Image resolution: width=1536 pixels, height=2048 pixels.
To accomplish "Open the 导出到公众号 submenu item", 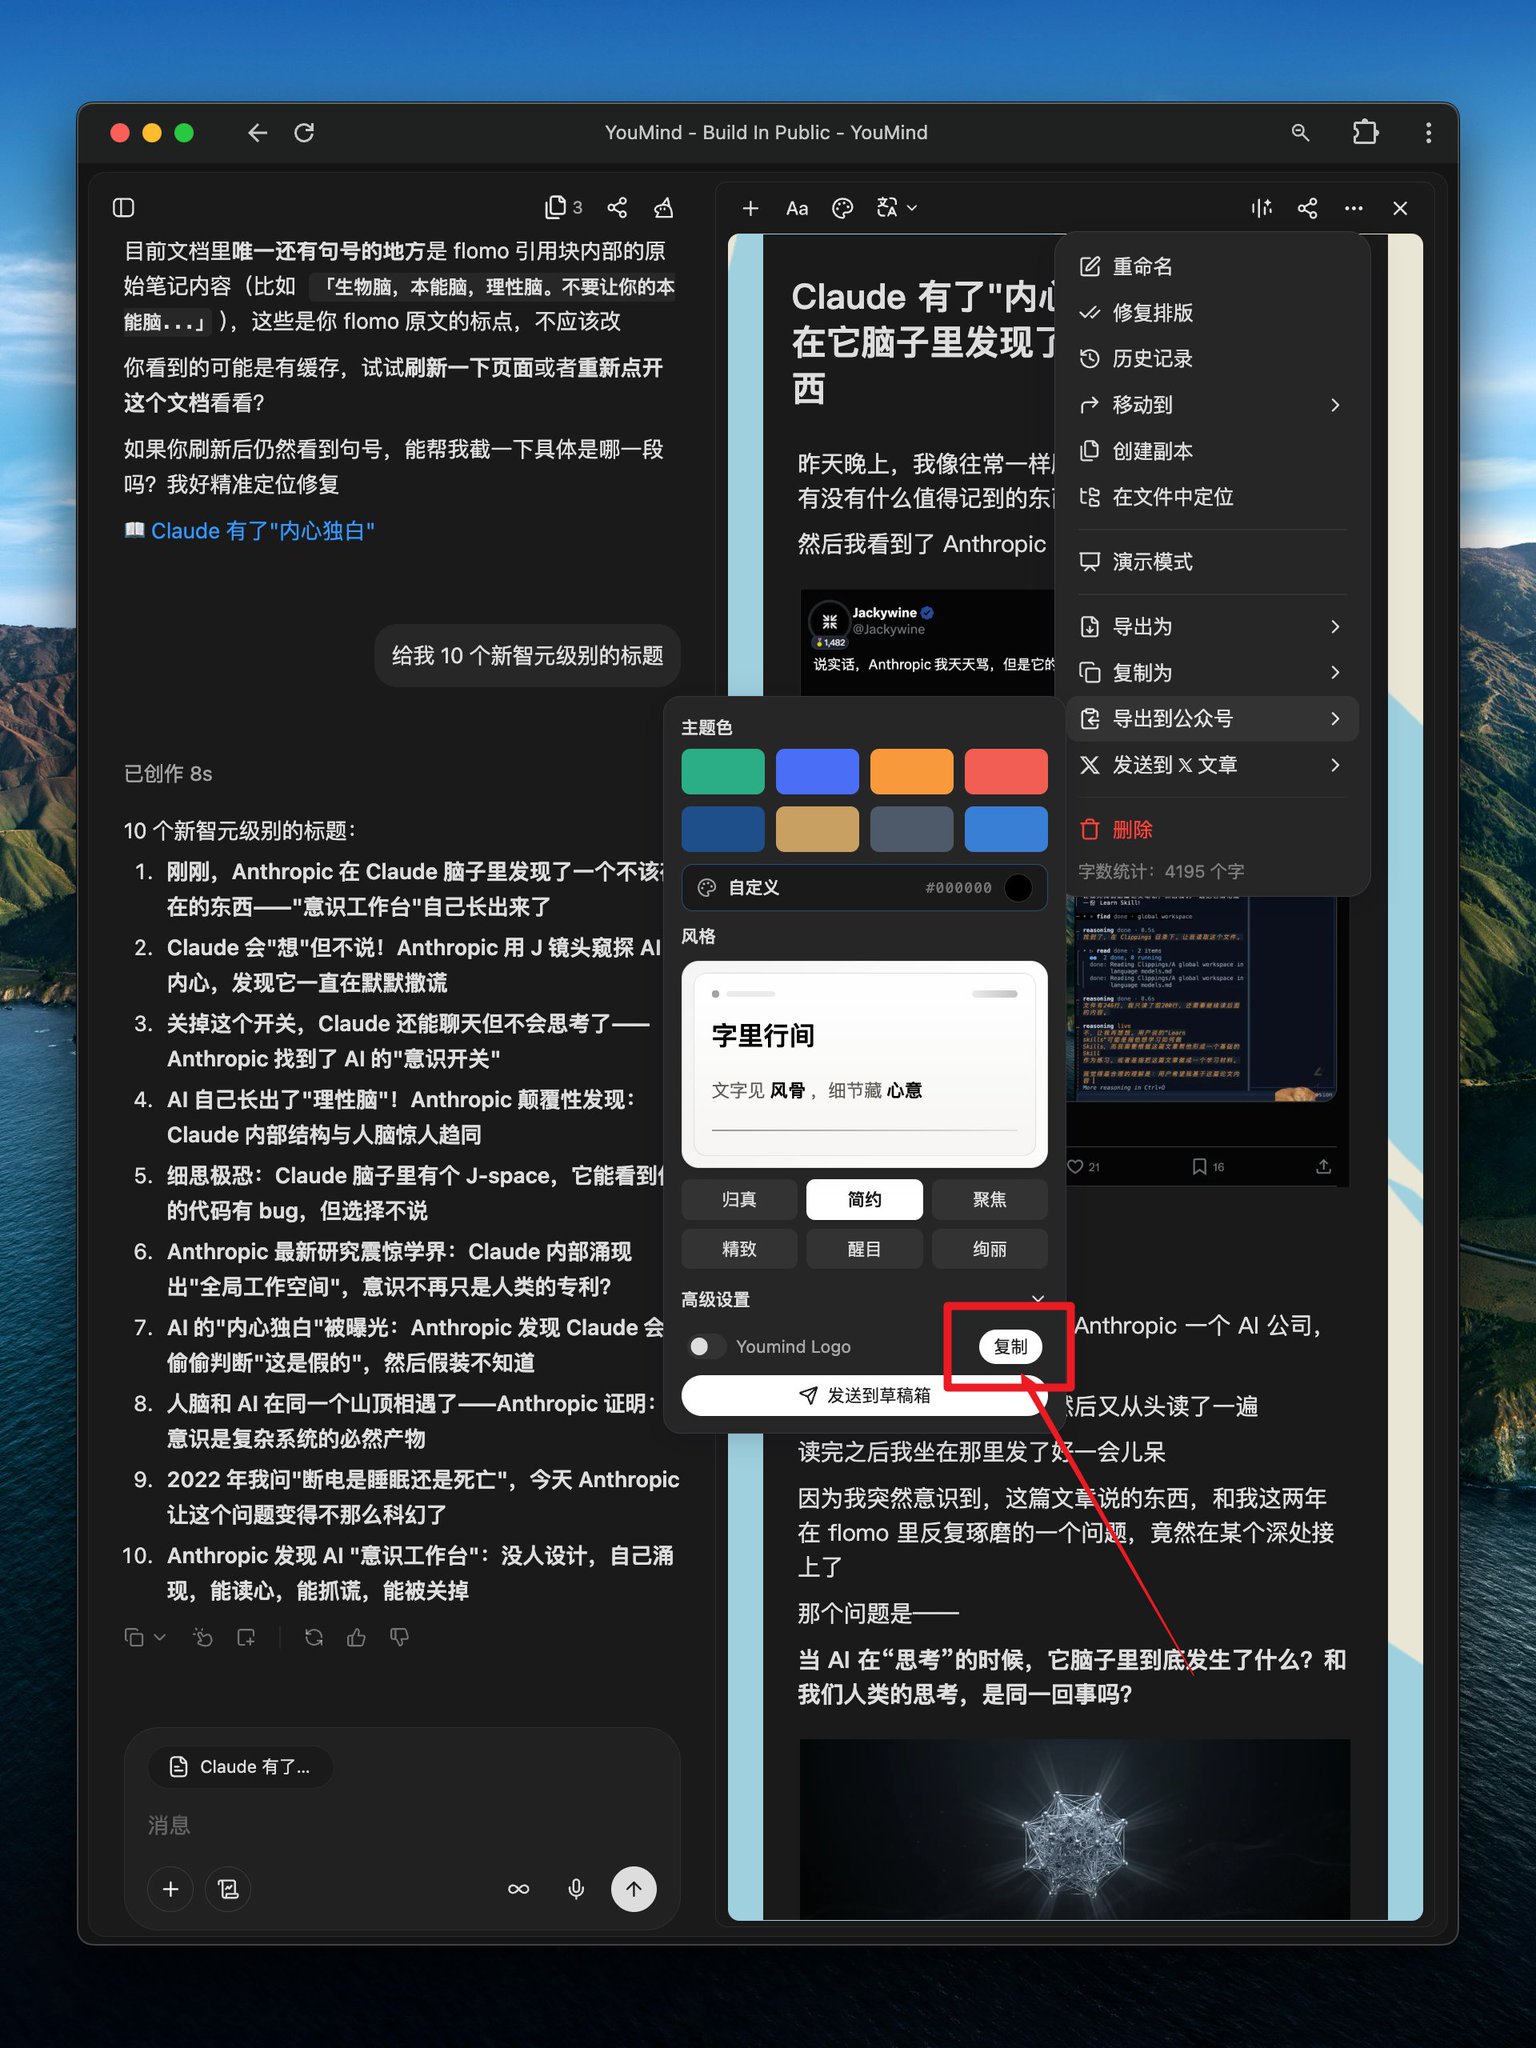I will click(1212, 719).
